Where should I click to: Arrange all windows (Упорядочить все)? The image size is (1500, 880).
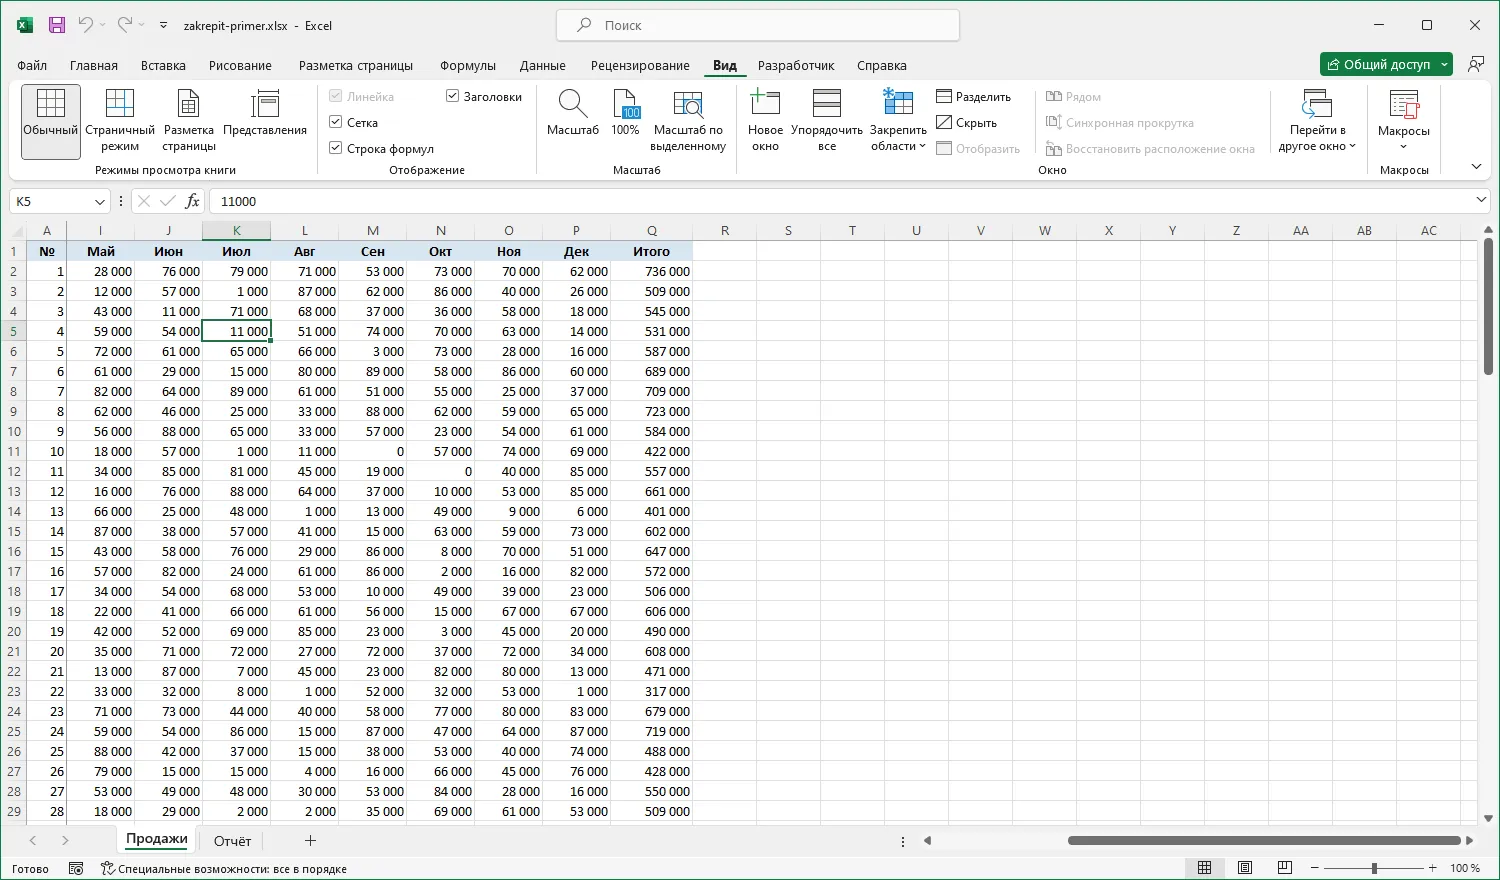click(827, 121)
